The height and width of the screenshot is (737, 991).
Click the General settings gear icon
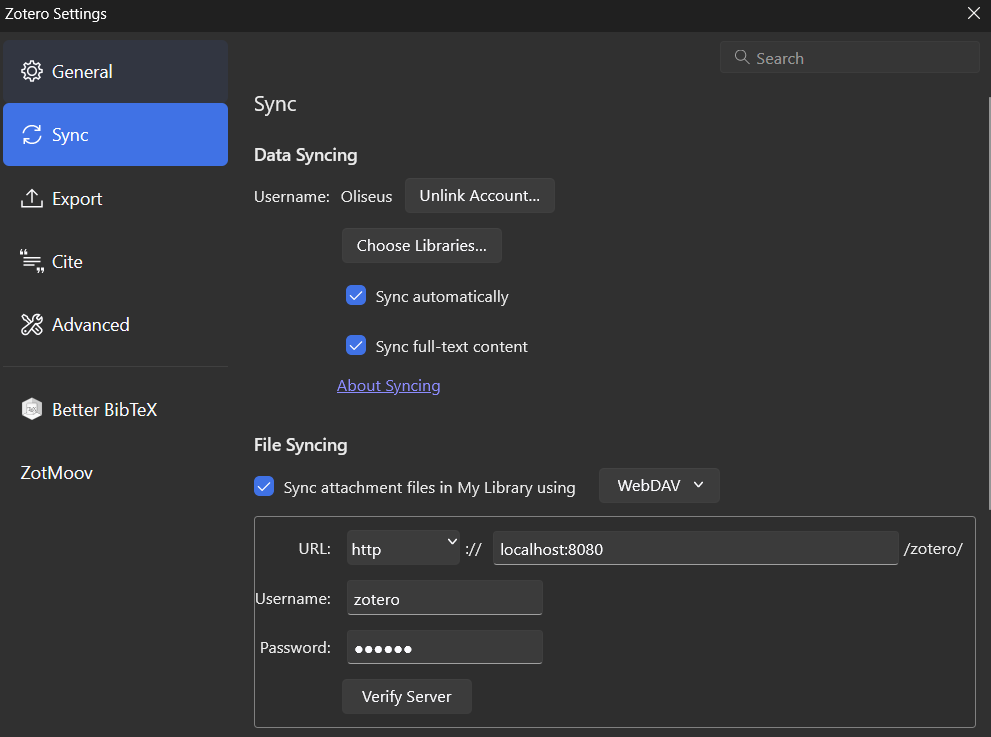pyautogui.click(x=30, y=71)
